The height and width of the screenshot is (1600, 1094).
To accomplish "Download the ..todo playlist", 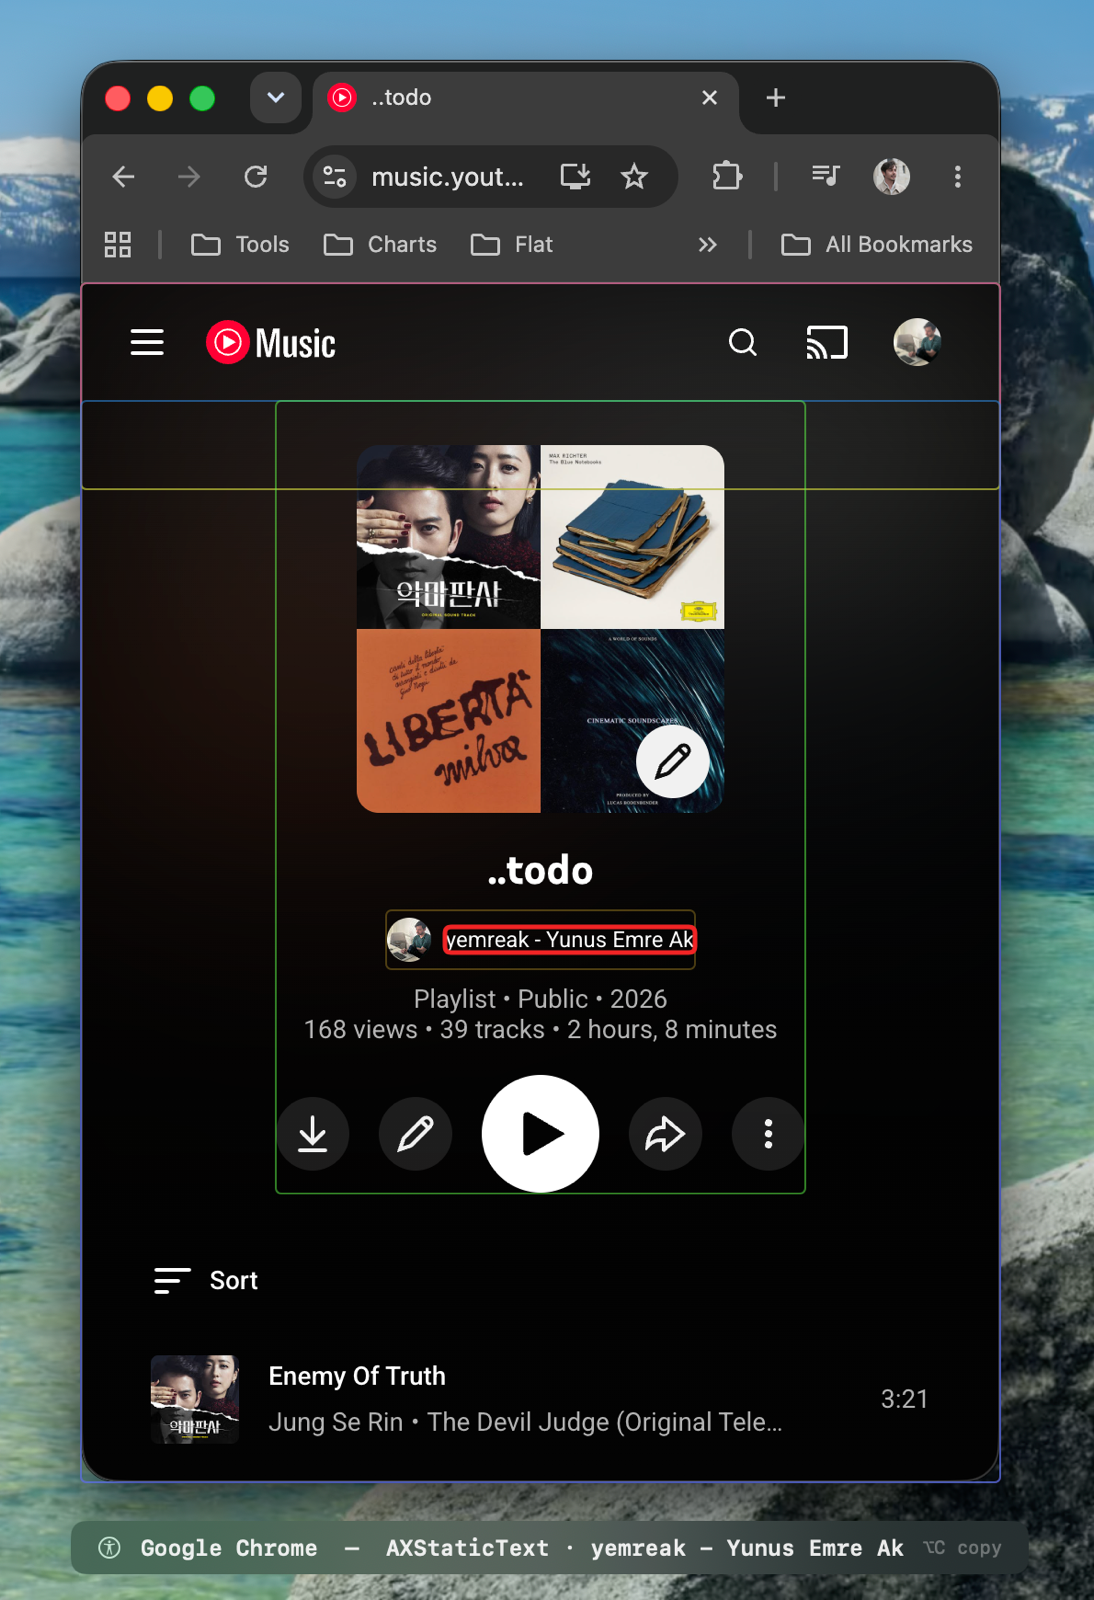I will (313, 1134).
